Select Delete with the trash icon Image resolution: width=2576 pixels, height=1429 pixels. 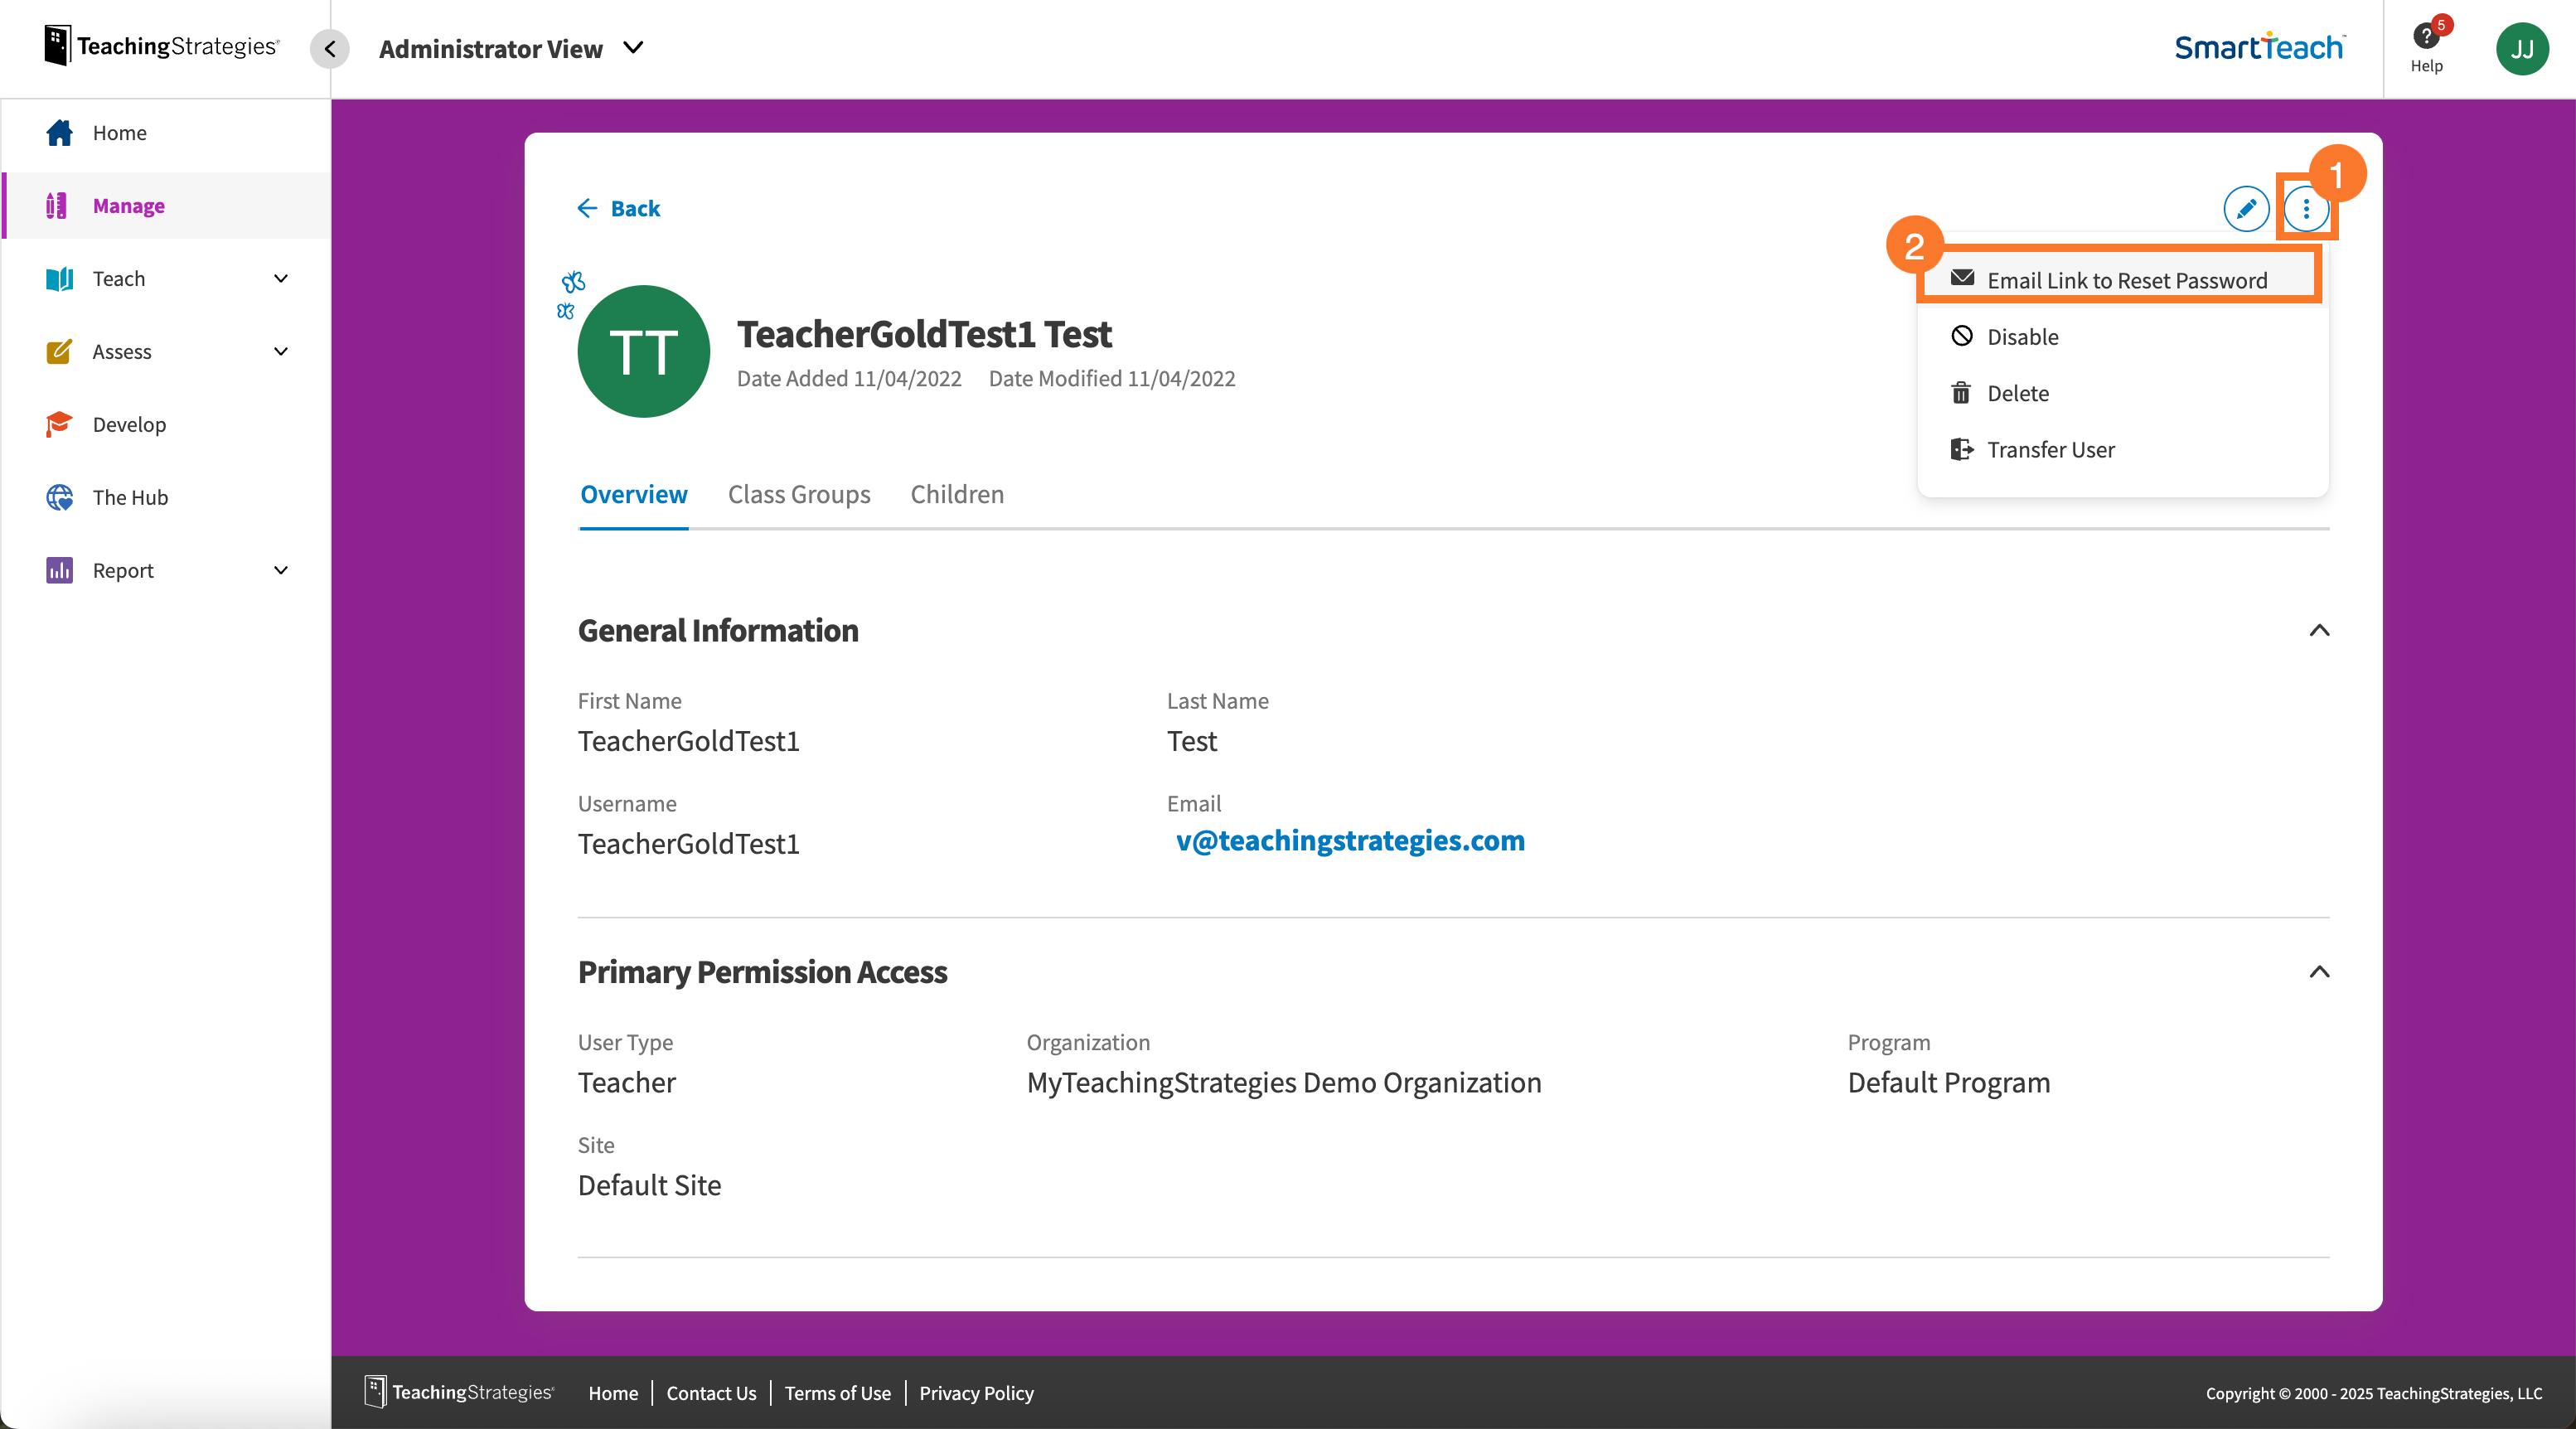coord(2017,393)
